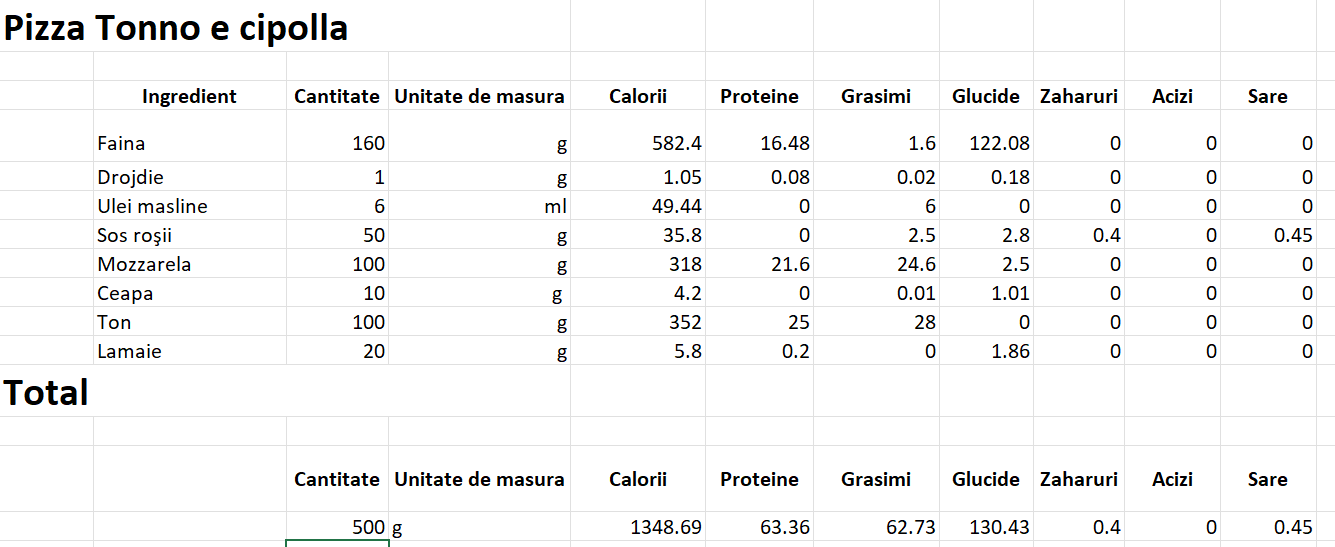Select the Drojdie ingredient cell
This screenshot has height=547, width=1335.
point(190,177)
